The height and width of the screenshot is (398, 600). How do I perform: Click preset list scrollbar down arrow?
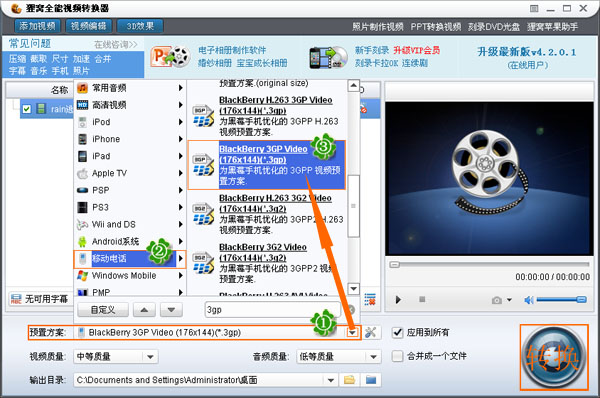[354, 288]
